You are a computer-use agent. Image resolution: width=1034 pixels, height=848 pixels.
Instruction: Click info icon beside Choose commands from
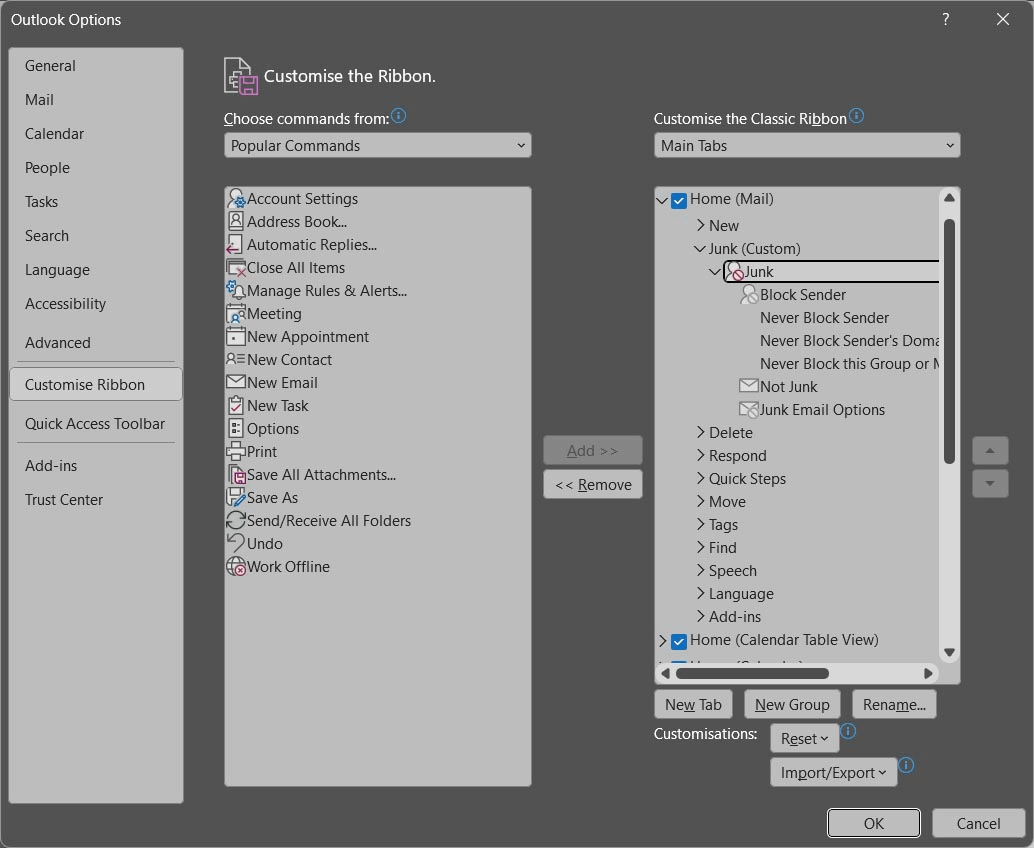click(x=398, y=116)
